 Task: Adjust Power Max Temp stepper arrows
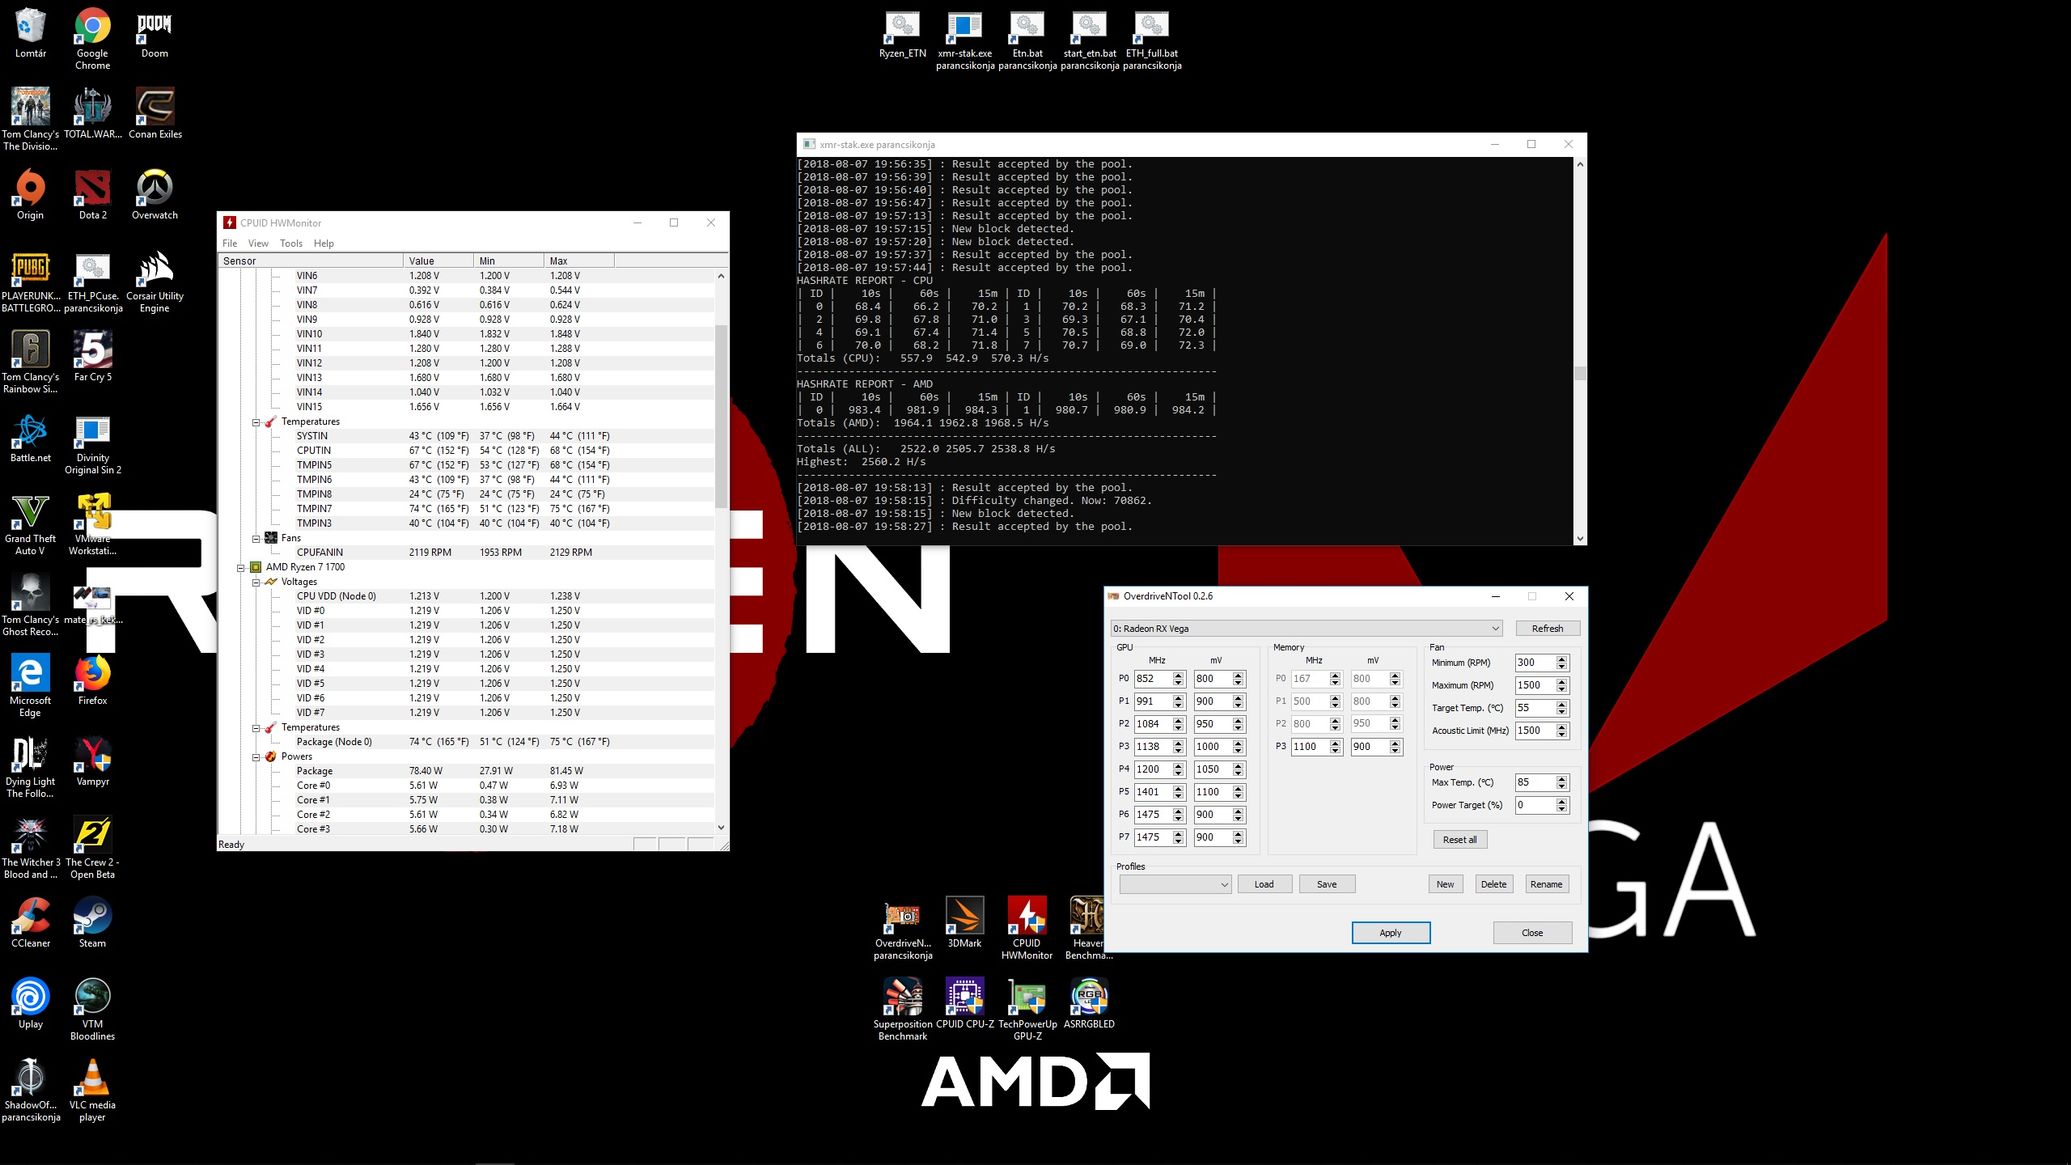(x=1562, y=782)
